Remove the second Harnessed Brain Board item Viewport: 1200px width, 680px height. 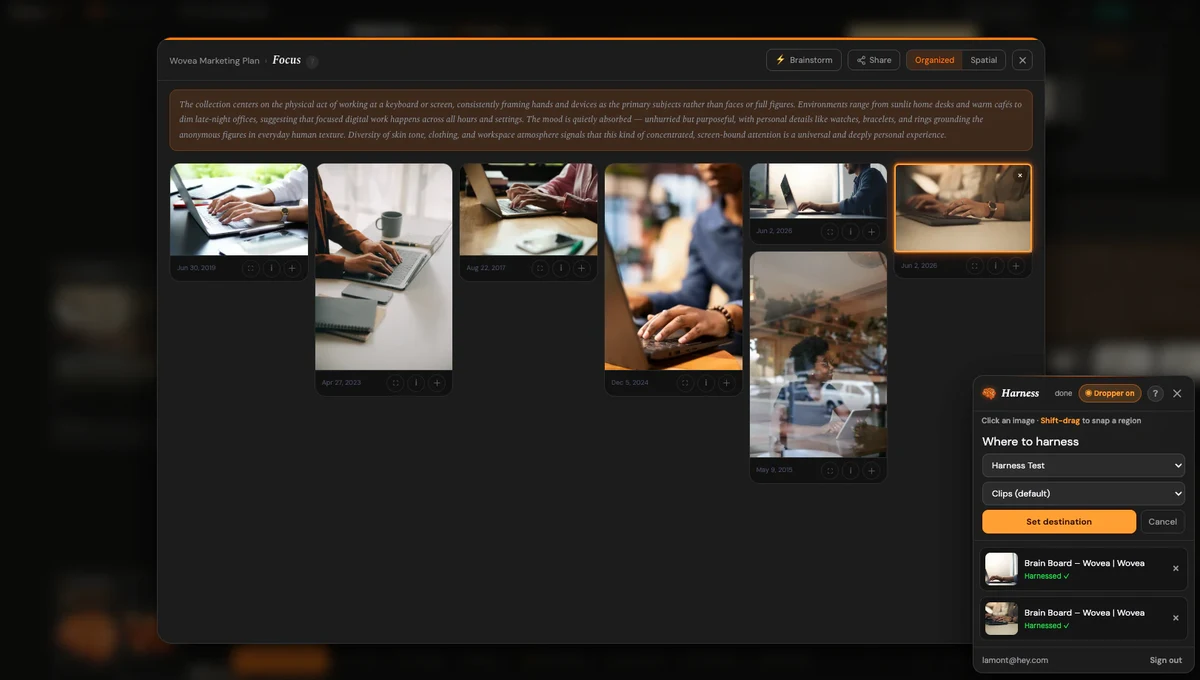[x=1175, y=618]
